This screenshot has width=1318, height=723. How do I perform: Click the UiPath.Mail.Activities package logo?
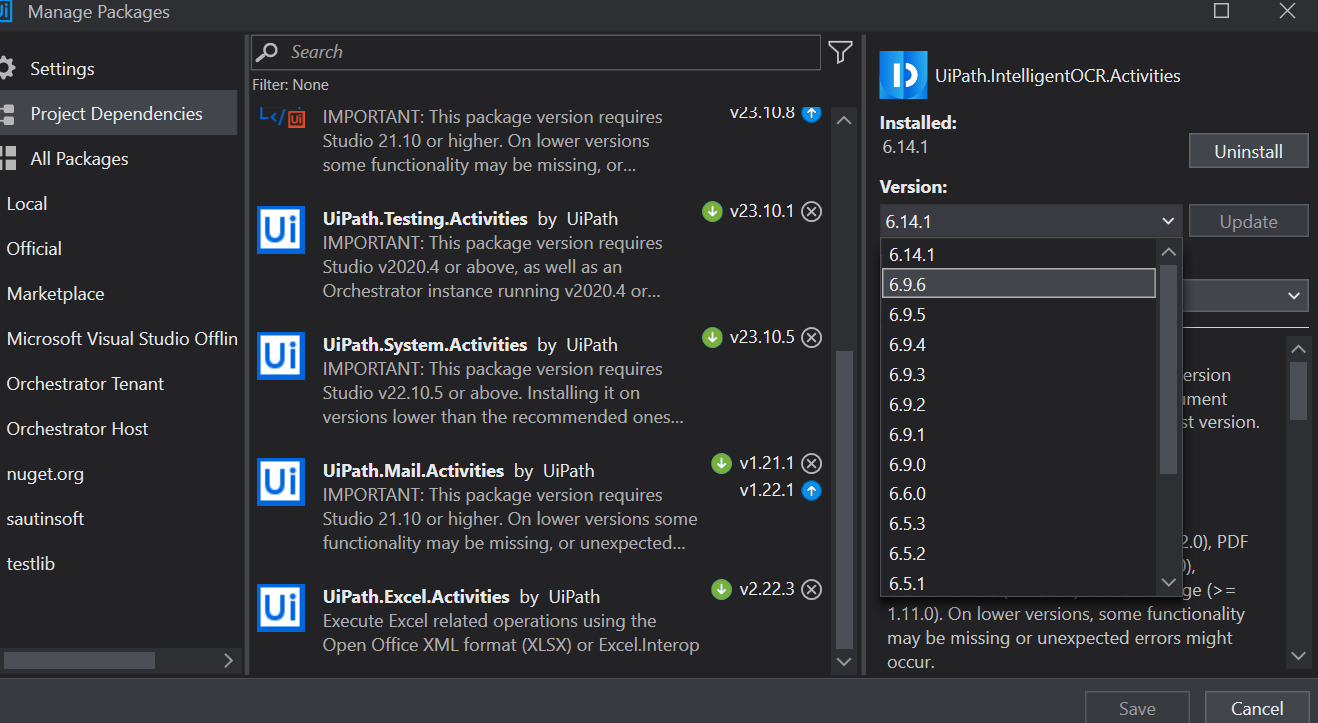(281, 482)
